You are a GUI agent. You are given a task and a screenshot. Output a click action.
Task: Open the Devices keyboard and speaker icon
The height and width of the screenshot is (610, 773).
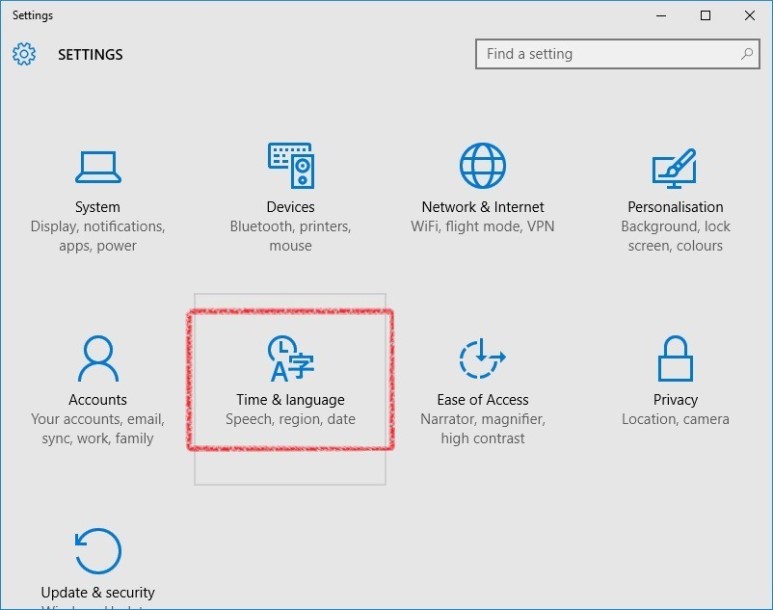point(291,165)
